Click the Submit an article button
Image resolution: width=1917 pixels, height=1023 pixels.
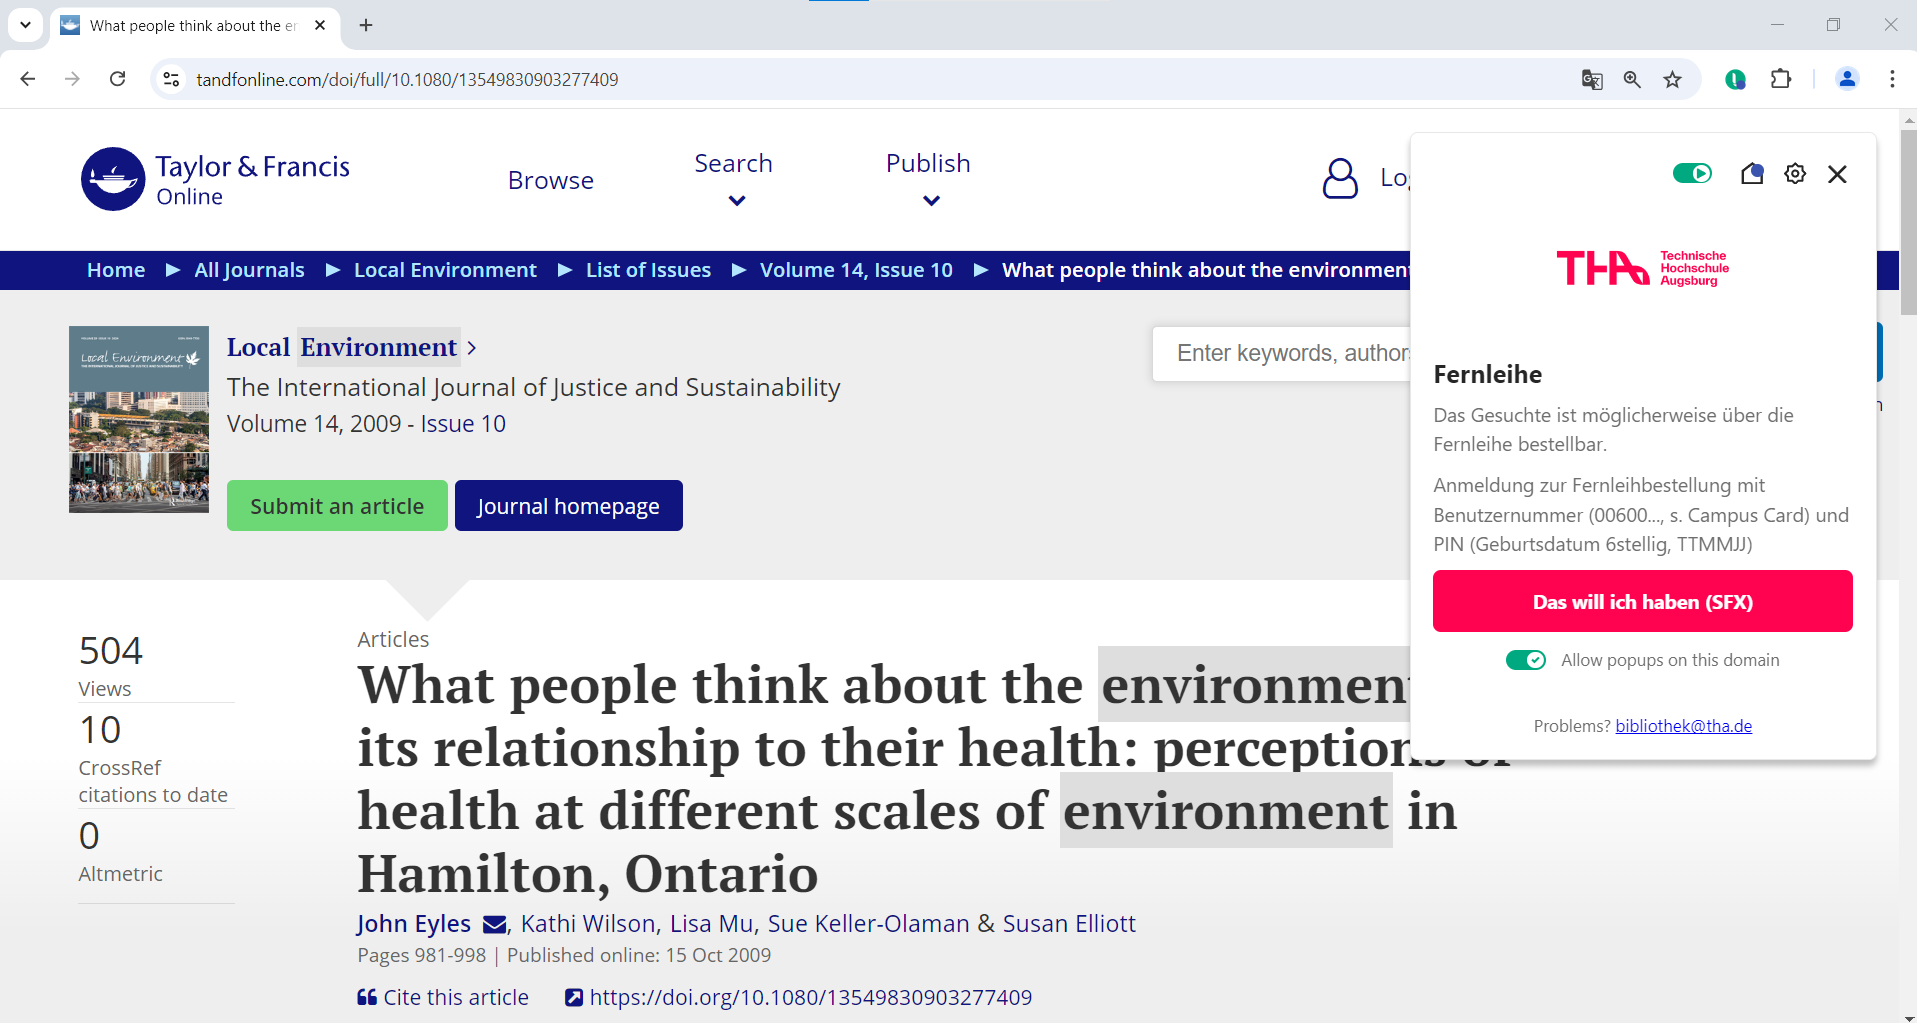pos(337,506)
